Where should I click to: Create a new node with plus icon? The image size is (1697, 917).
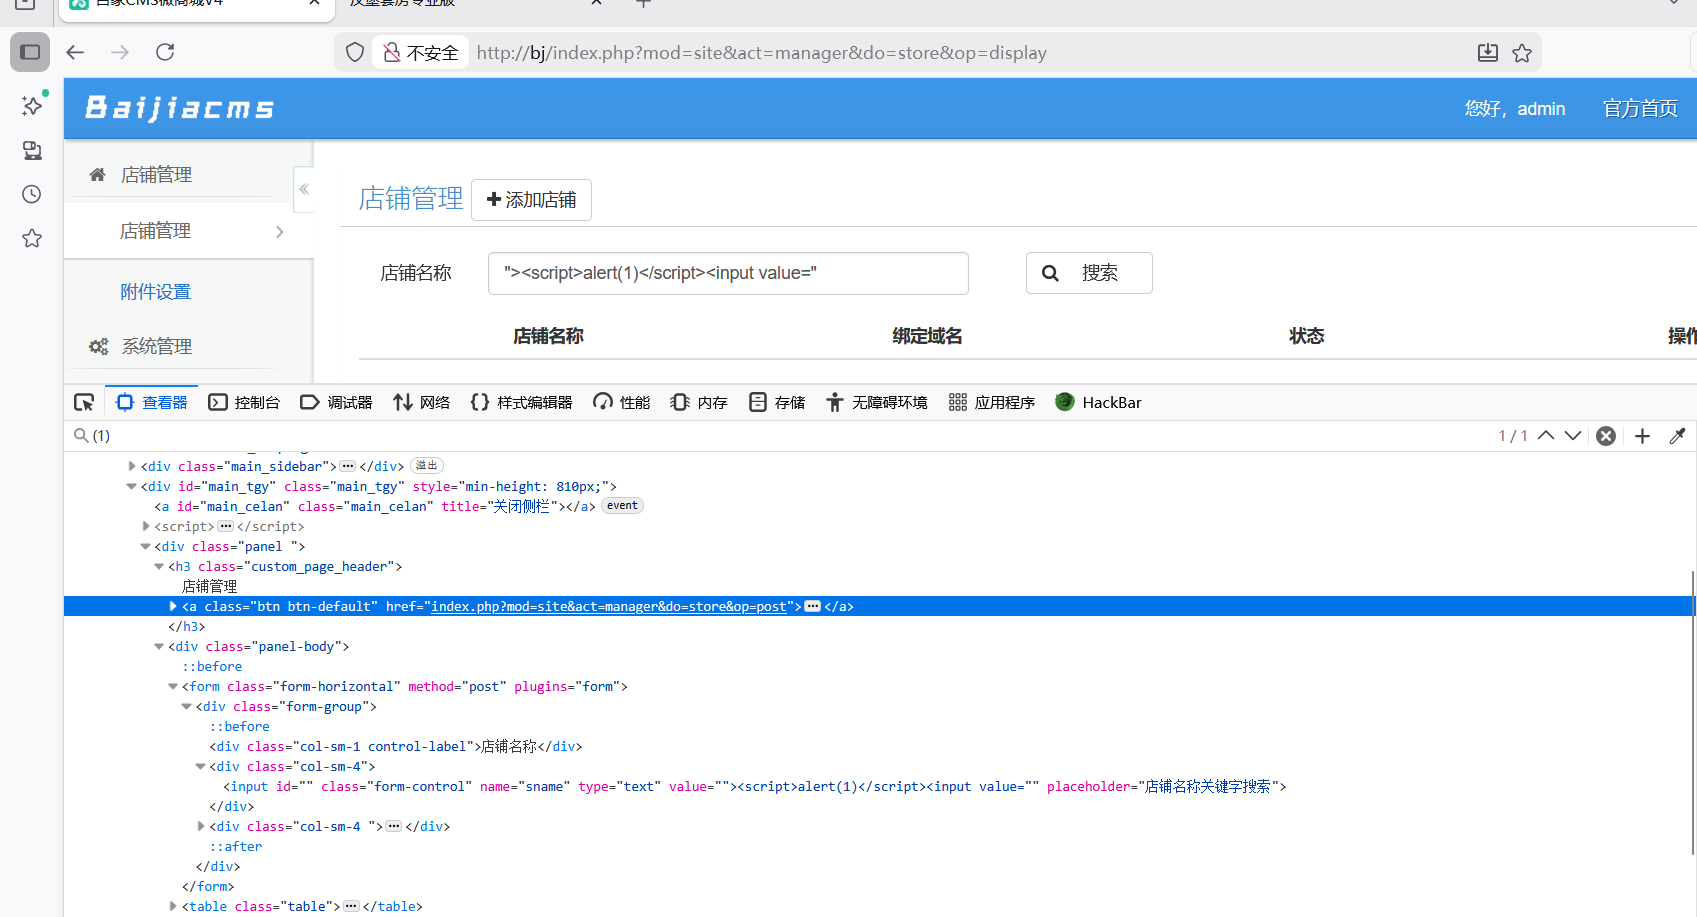[x=1642, y=436]
